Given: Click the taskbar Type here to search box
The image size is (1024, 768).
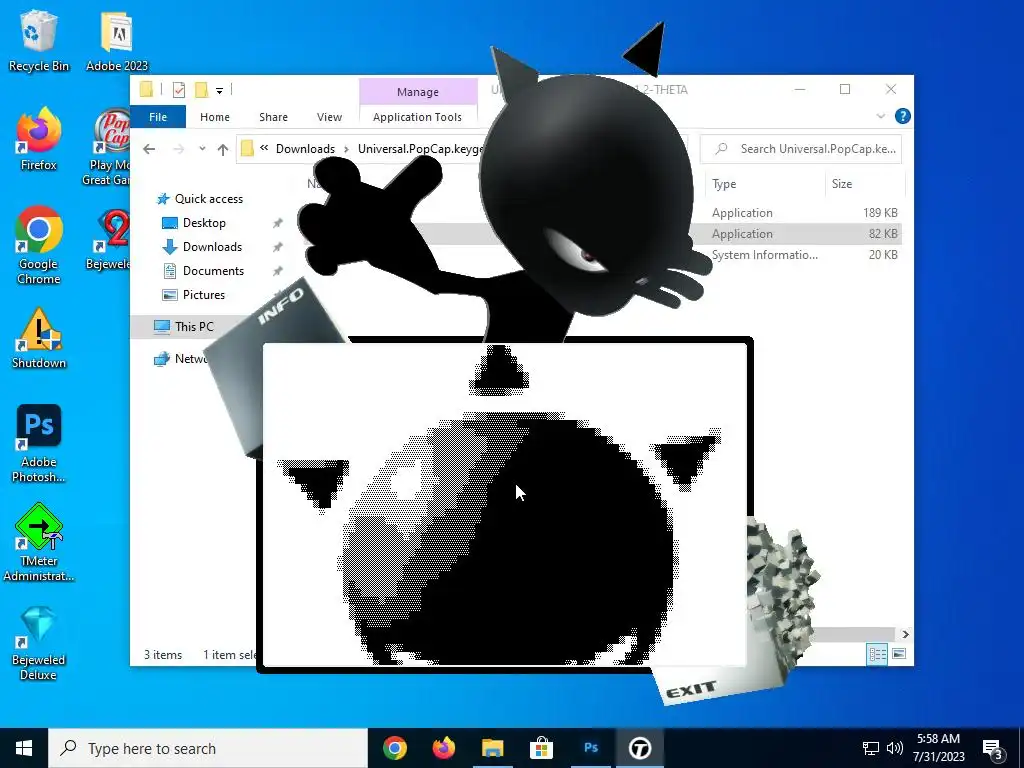Looking at the screenshot, I should [x=208, y=748].
